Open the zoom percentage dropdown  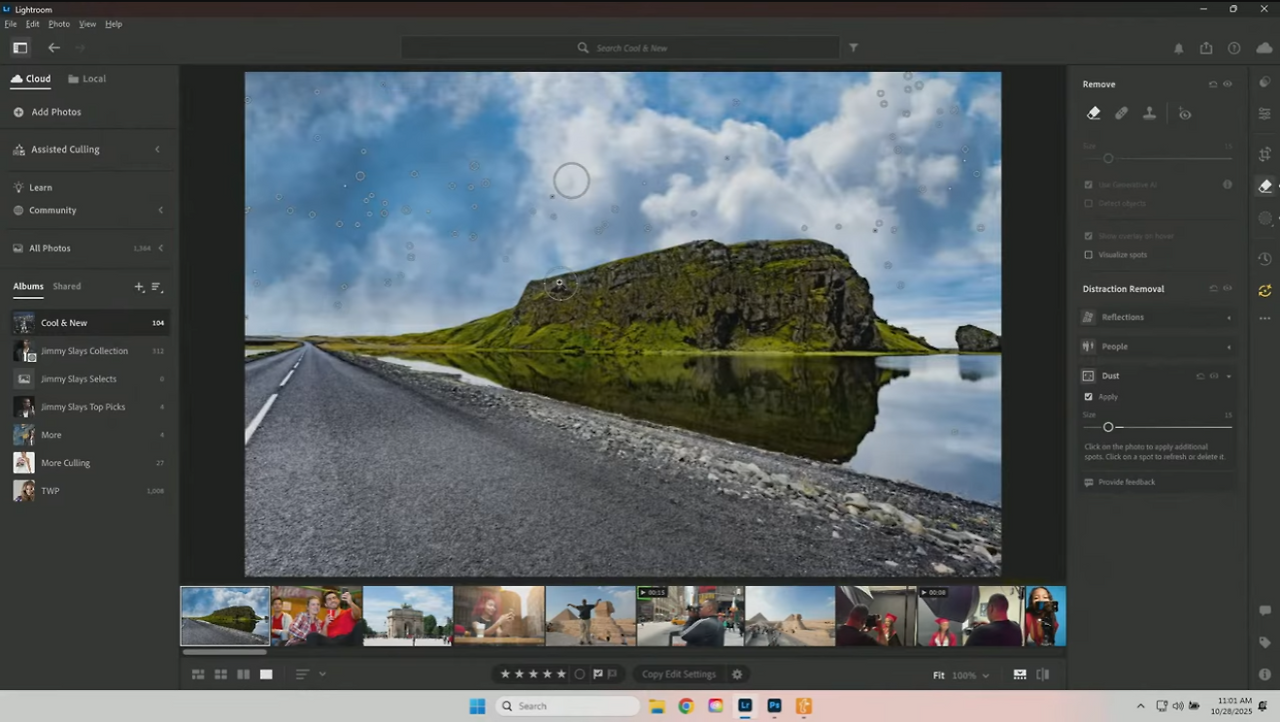[x=969, y=675]
